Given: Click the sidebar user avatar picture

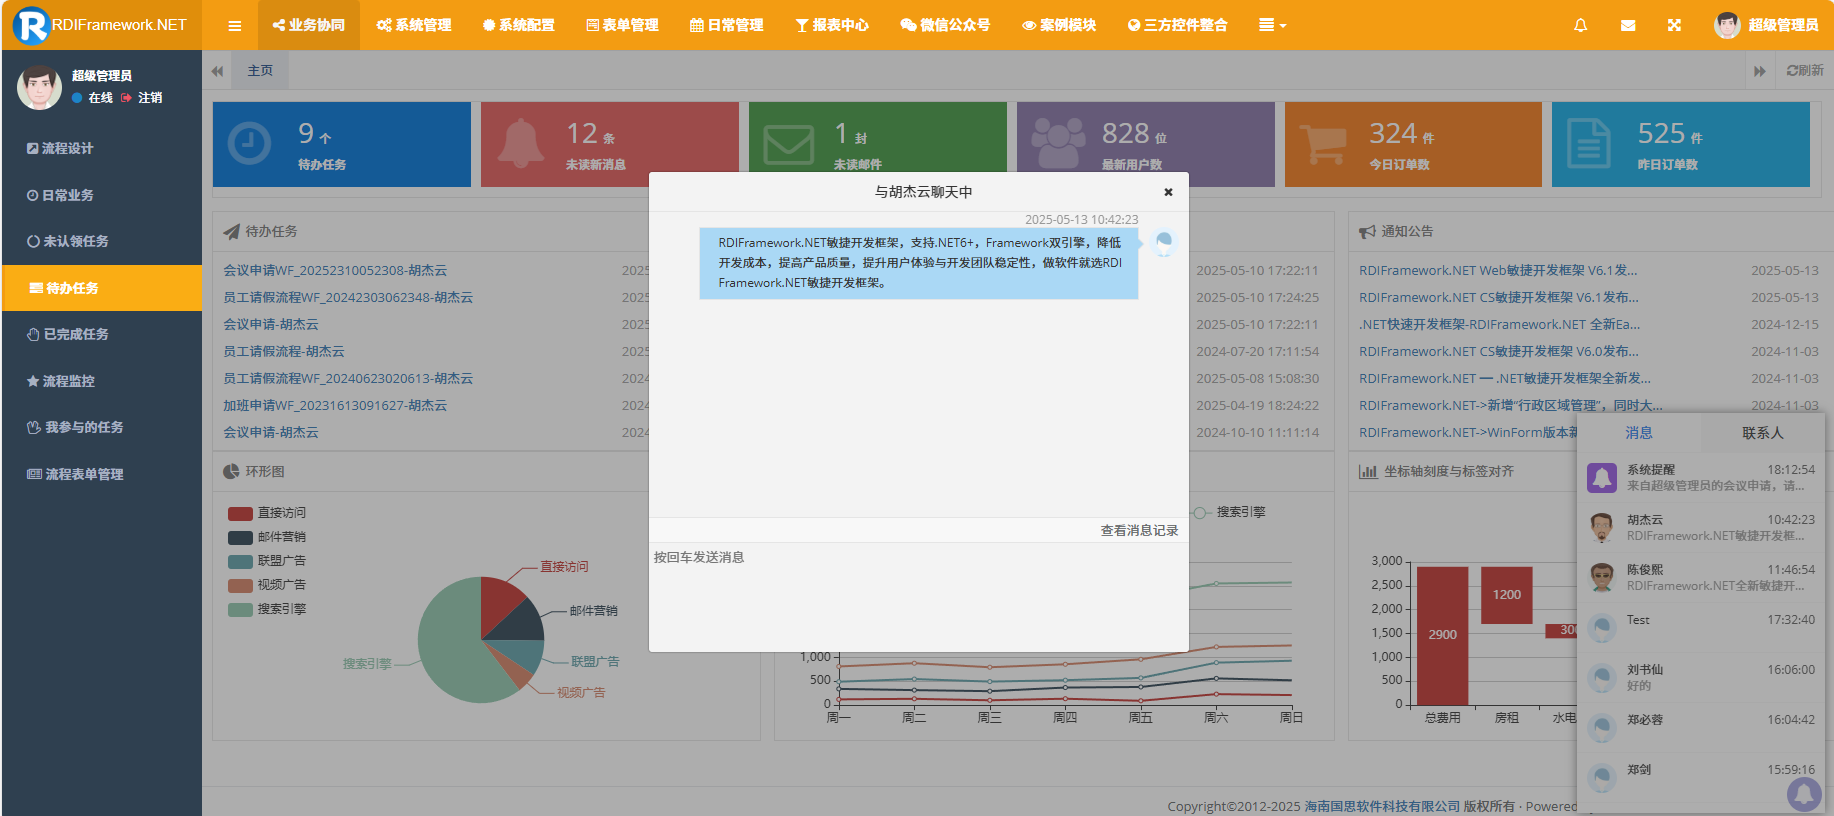Looking at the screenshot, I should (40, 87).
